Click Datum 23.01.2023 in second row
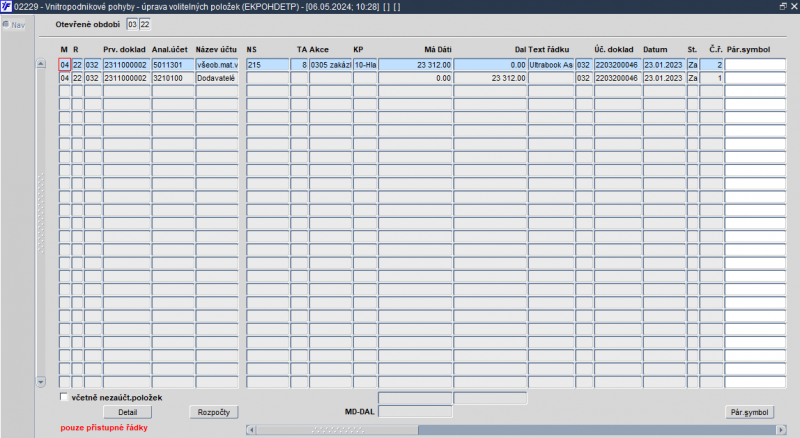Image resolution: width=800 pixels, height=438 pixels. (664, 78)
